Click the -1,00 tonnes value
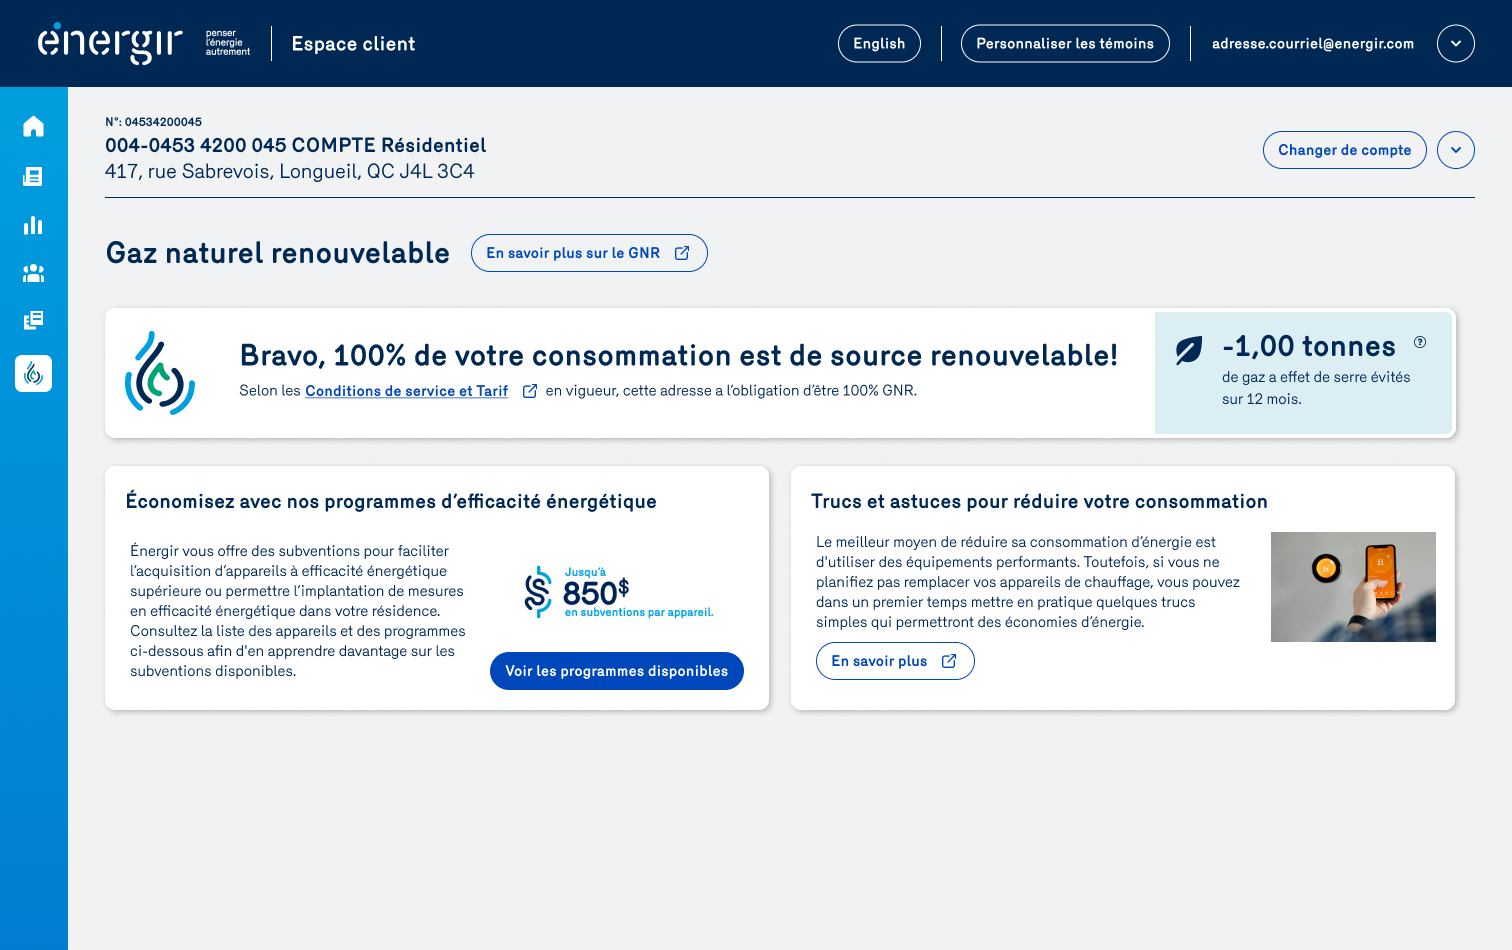The height and width of the screenshot is (950, 1512). click(1309, 346)
